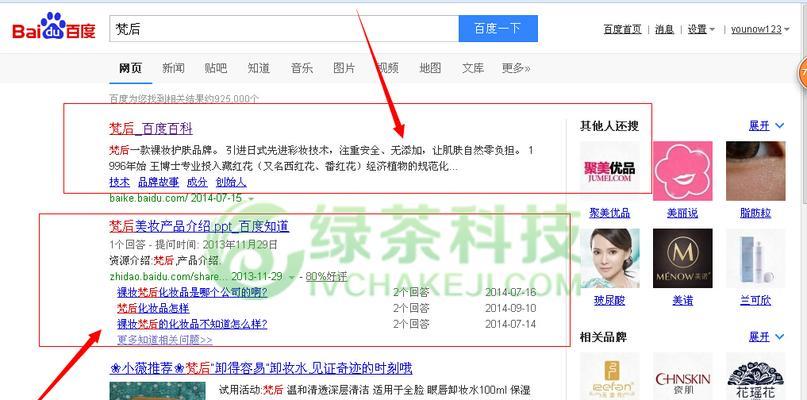Viewport: 807px width, 400px height.
Task: Click the 兰可欣 product thumbnail
Action: tap(756, 258)
